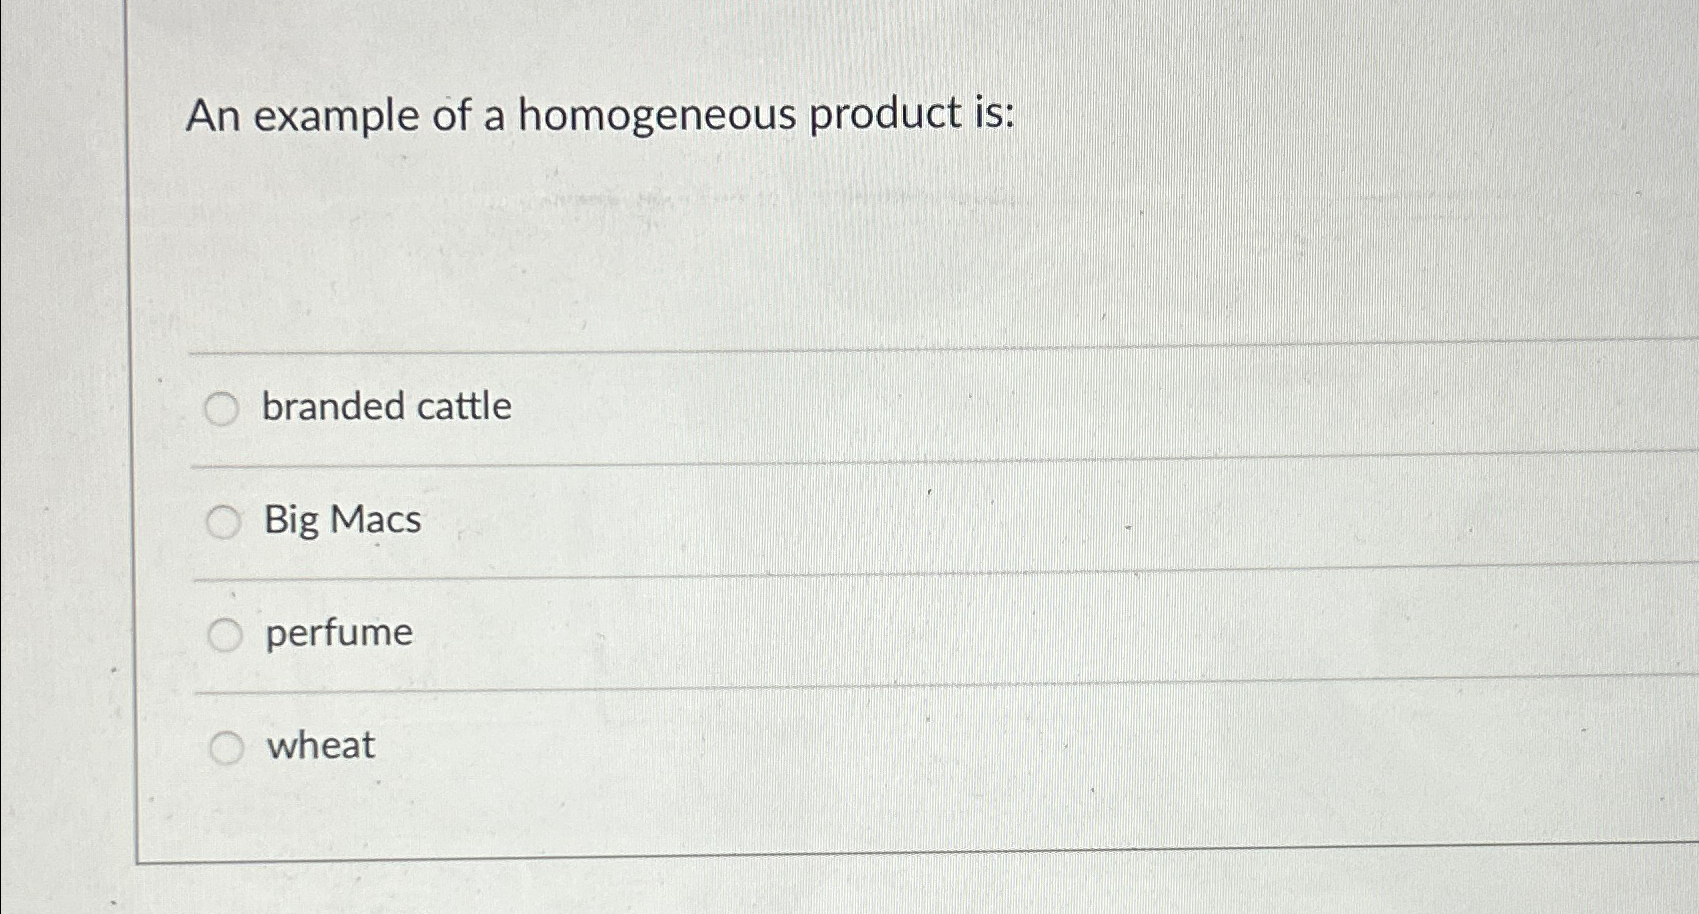Screen dimensions: 1699x914
Task: Click the selector circle beside Big Macs
Action: [225, 520]
